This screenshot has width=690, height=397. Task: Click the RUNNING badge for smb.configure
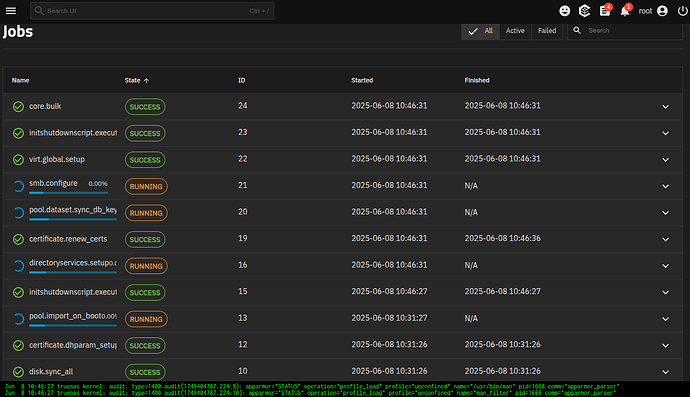146,187
